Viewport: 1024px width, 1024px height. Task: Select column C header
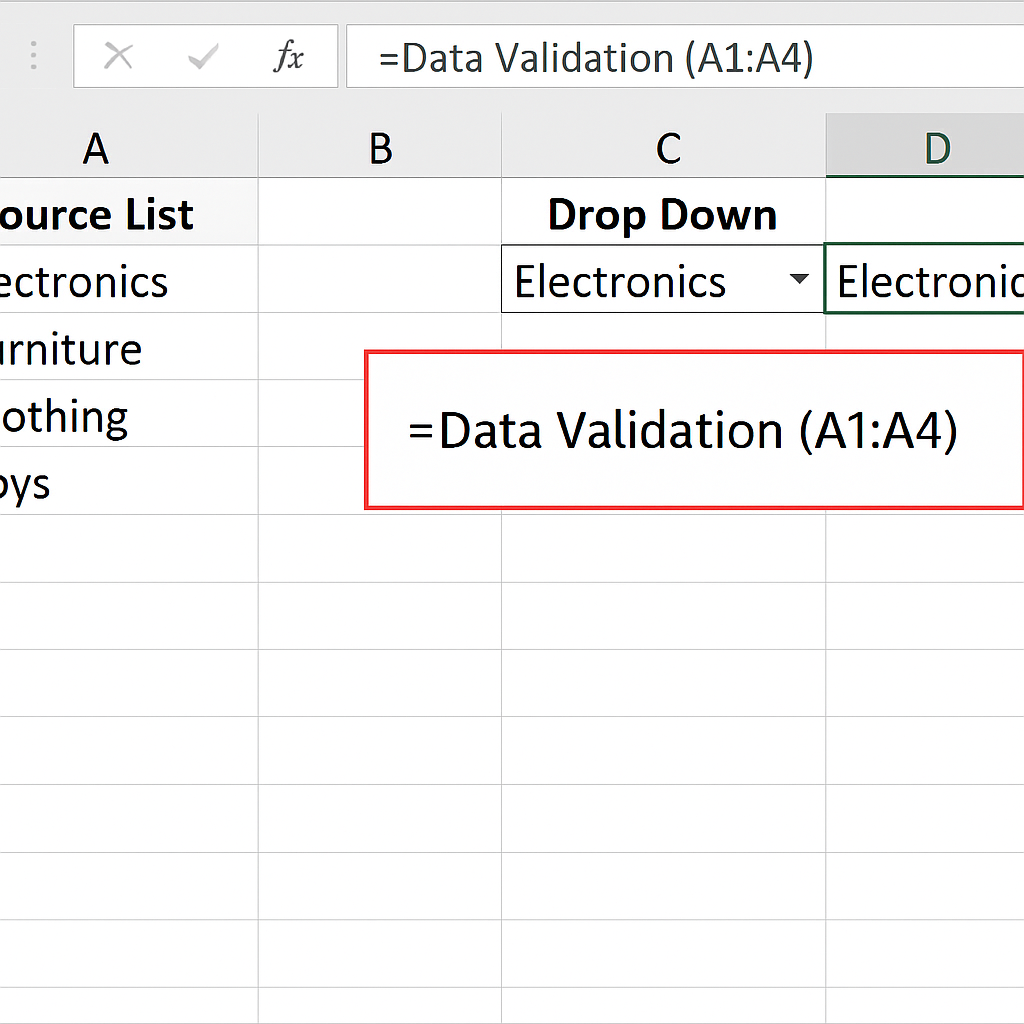pyautogui.click(x=668, y=148)
